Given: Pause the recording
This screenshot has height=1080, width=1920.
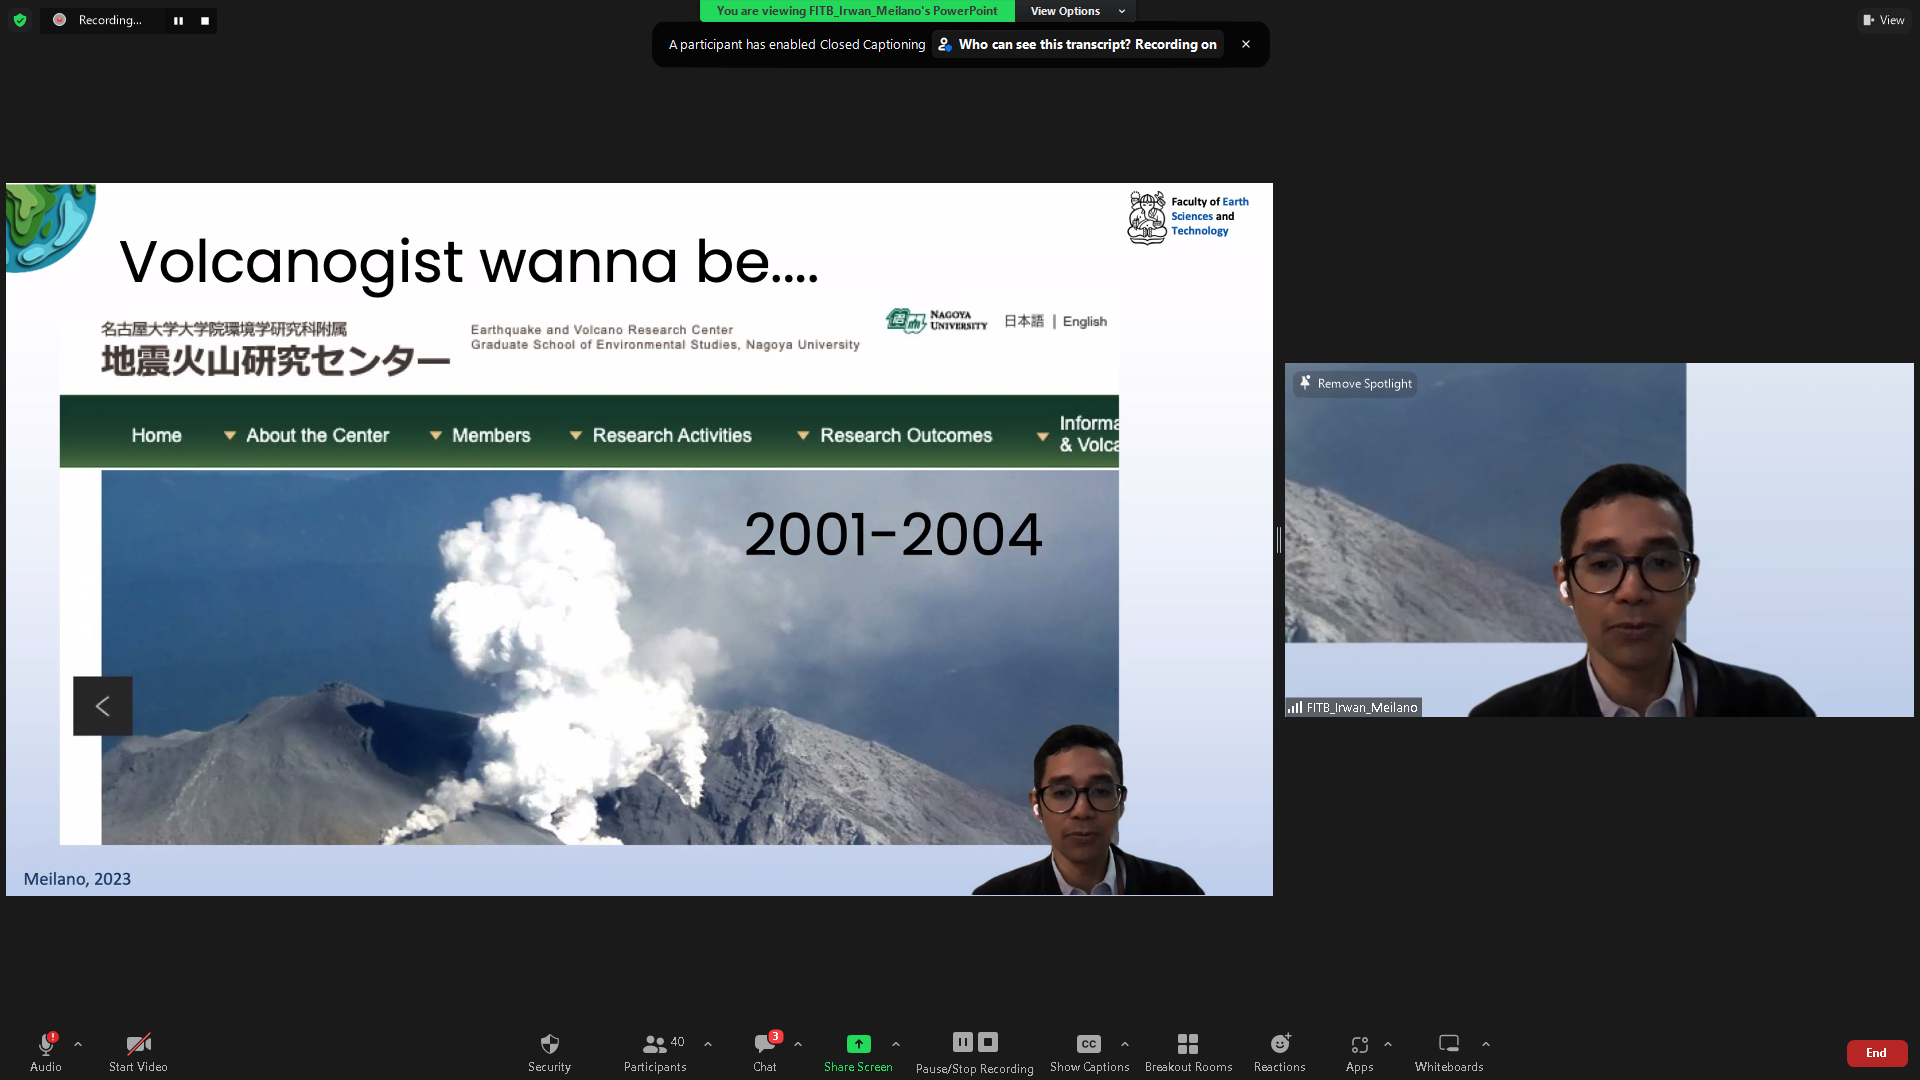Looking at the screenshot, I should (961, 1041).
